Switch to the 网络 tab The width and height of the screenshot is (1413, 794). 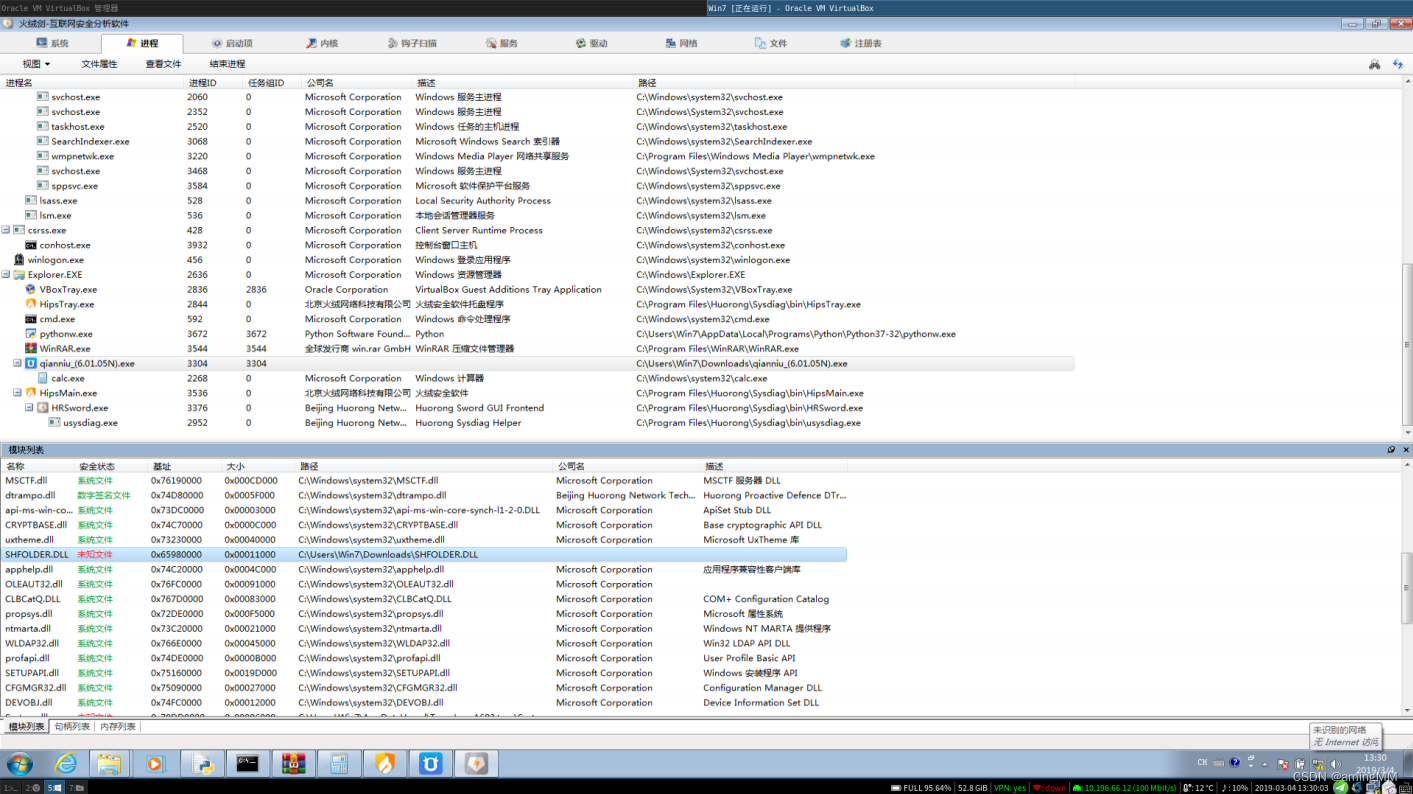(x=681, y=44)
